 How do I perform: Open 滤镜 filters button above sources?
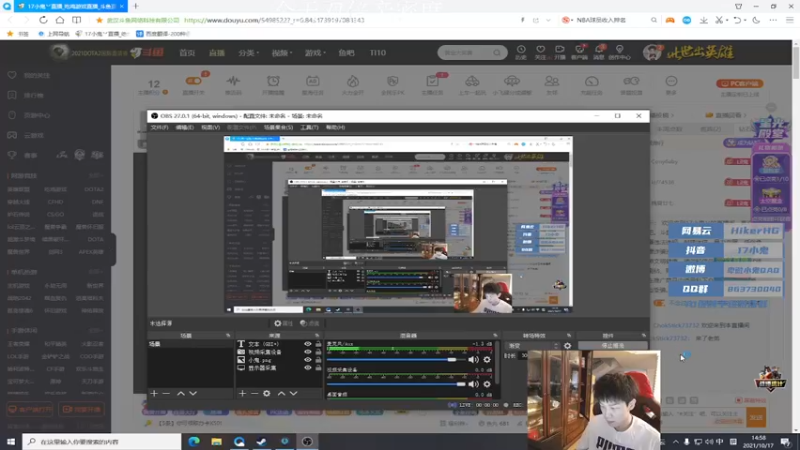(x=310, y=323)
